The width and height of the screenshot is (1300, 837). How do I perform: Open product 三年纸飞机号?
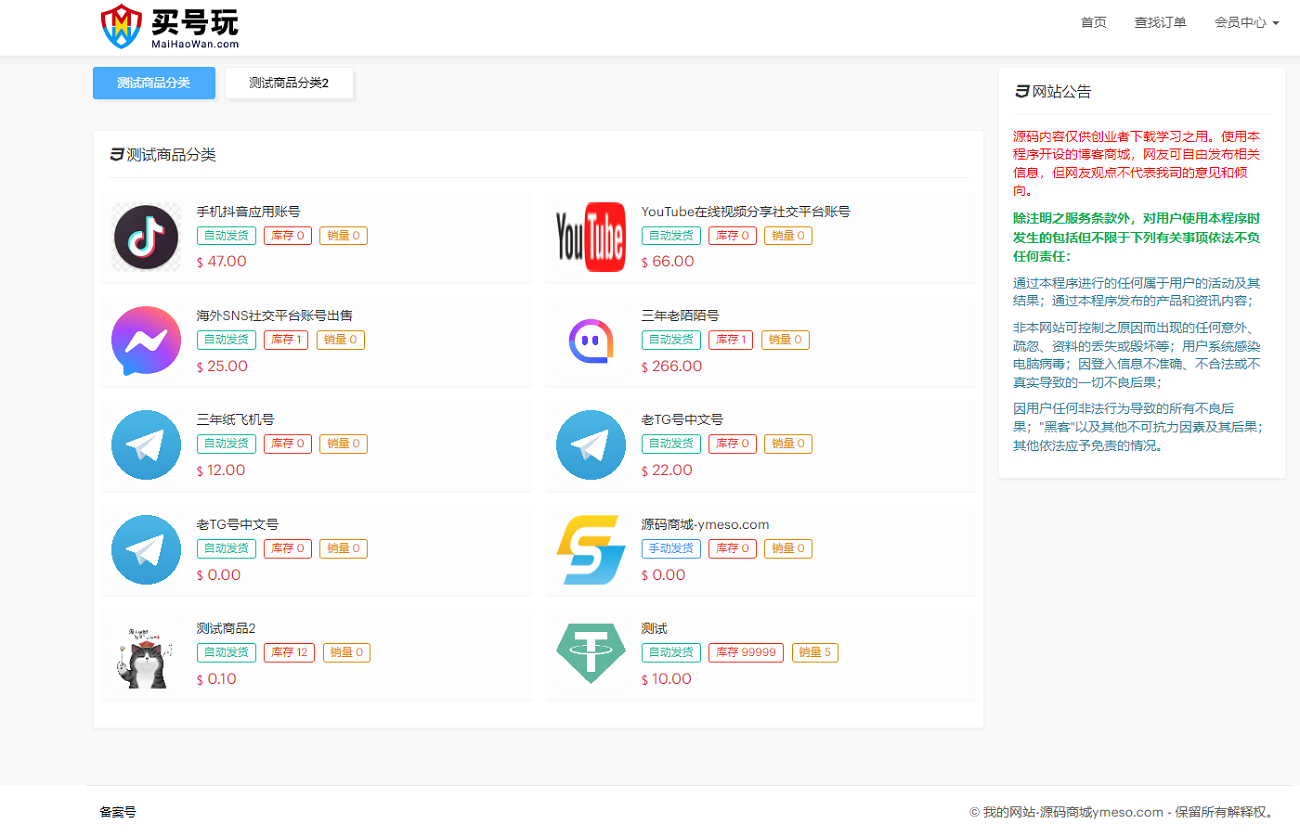click(235, 420)
